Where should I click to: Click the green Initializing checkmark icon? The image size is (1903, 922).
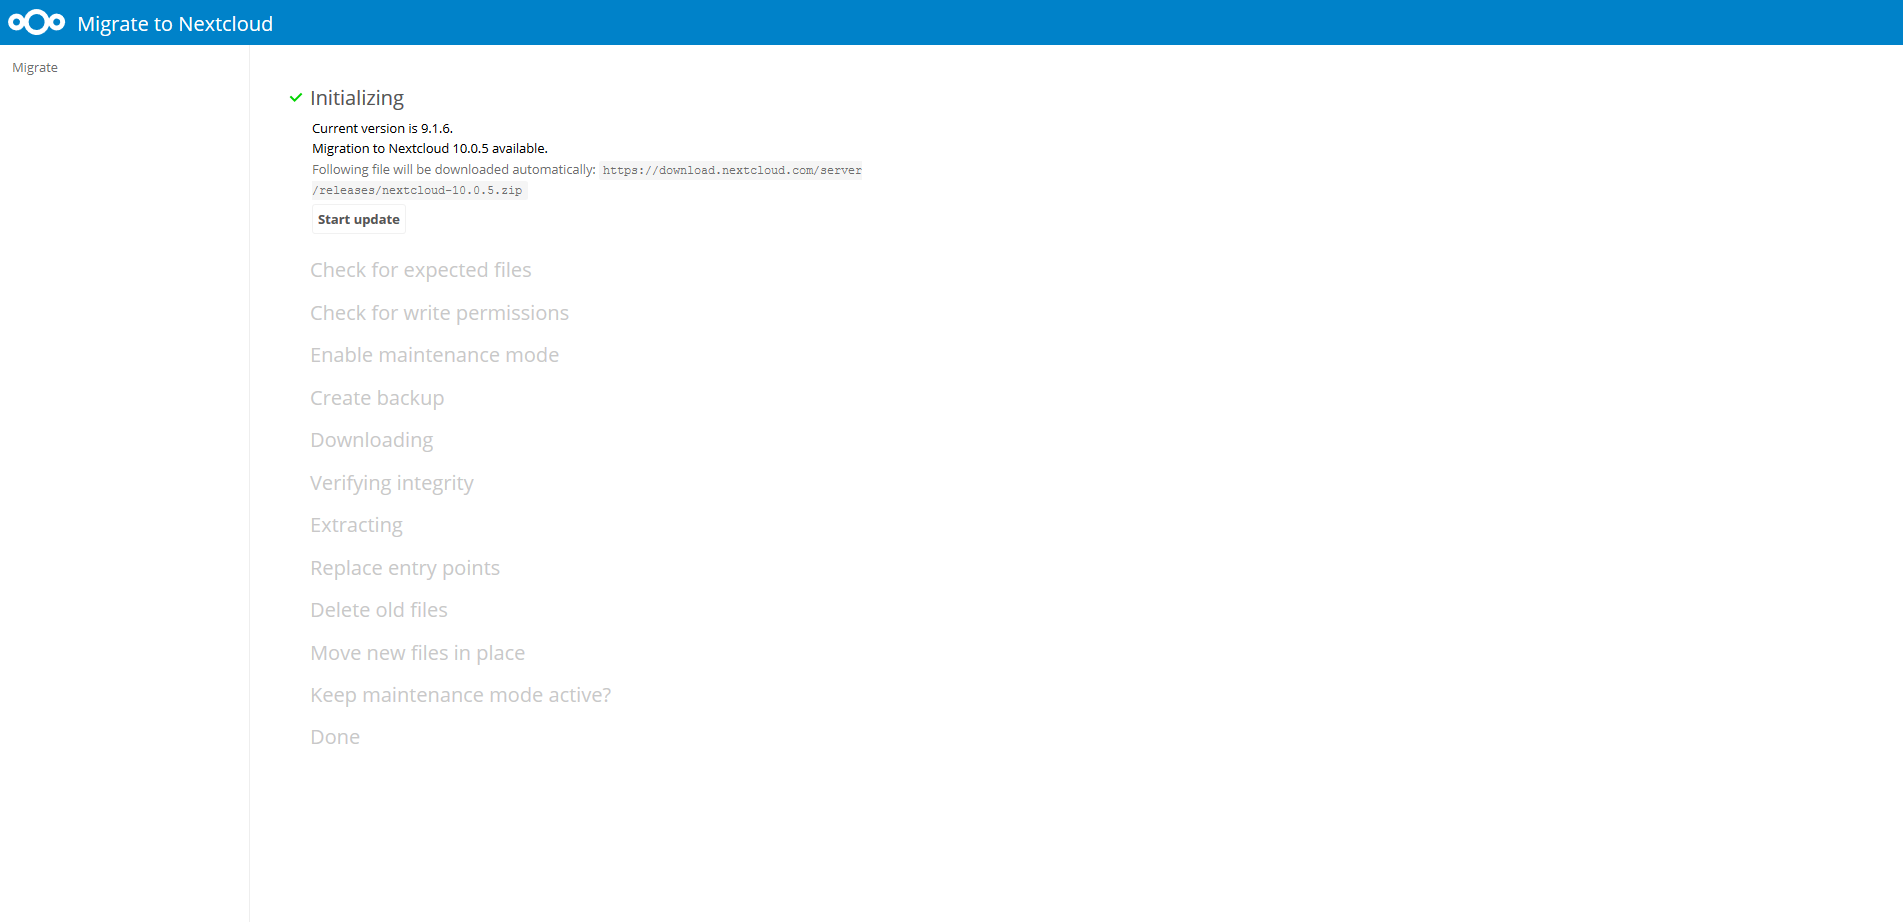tap(296, 98)
